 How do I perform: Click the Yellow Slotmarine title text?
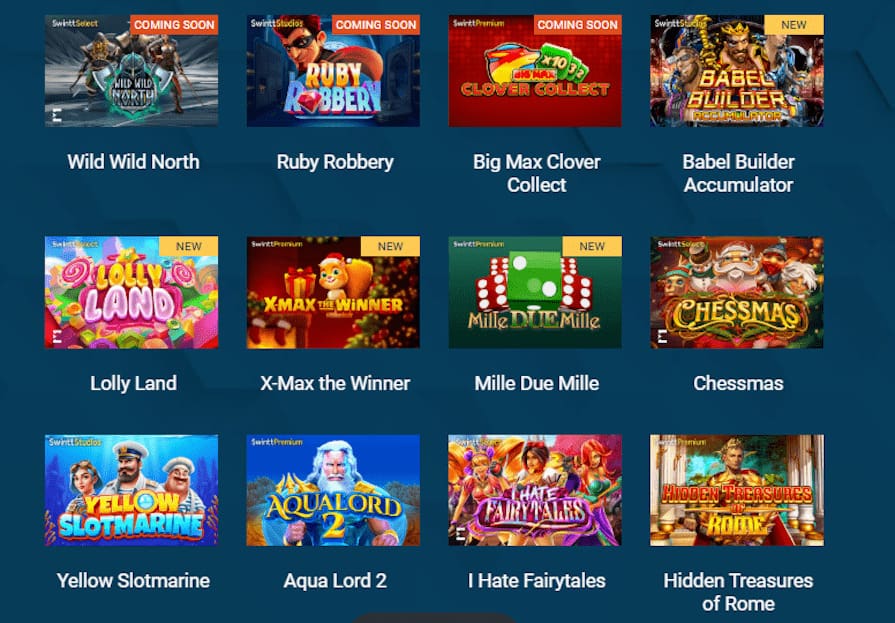[x=134, y=581]
